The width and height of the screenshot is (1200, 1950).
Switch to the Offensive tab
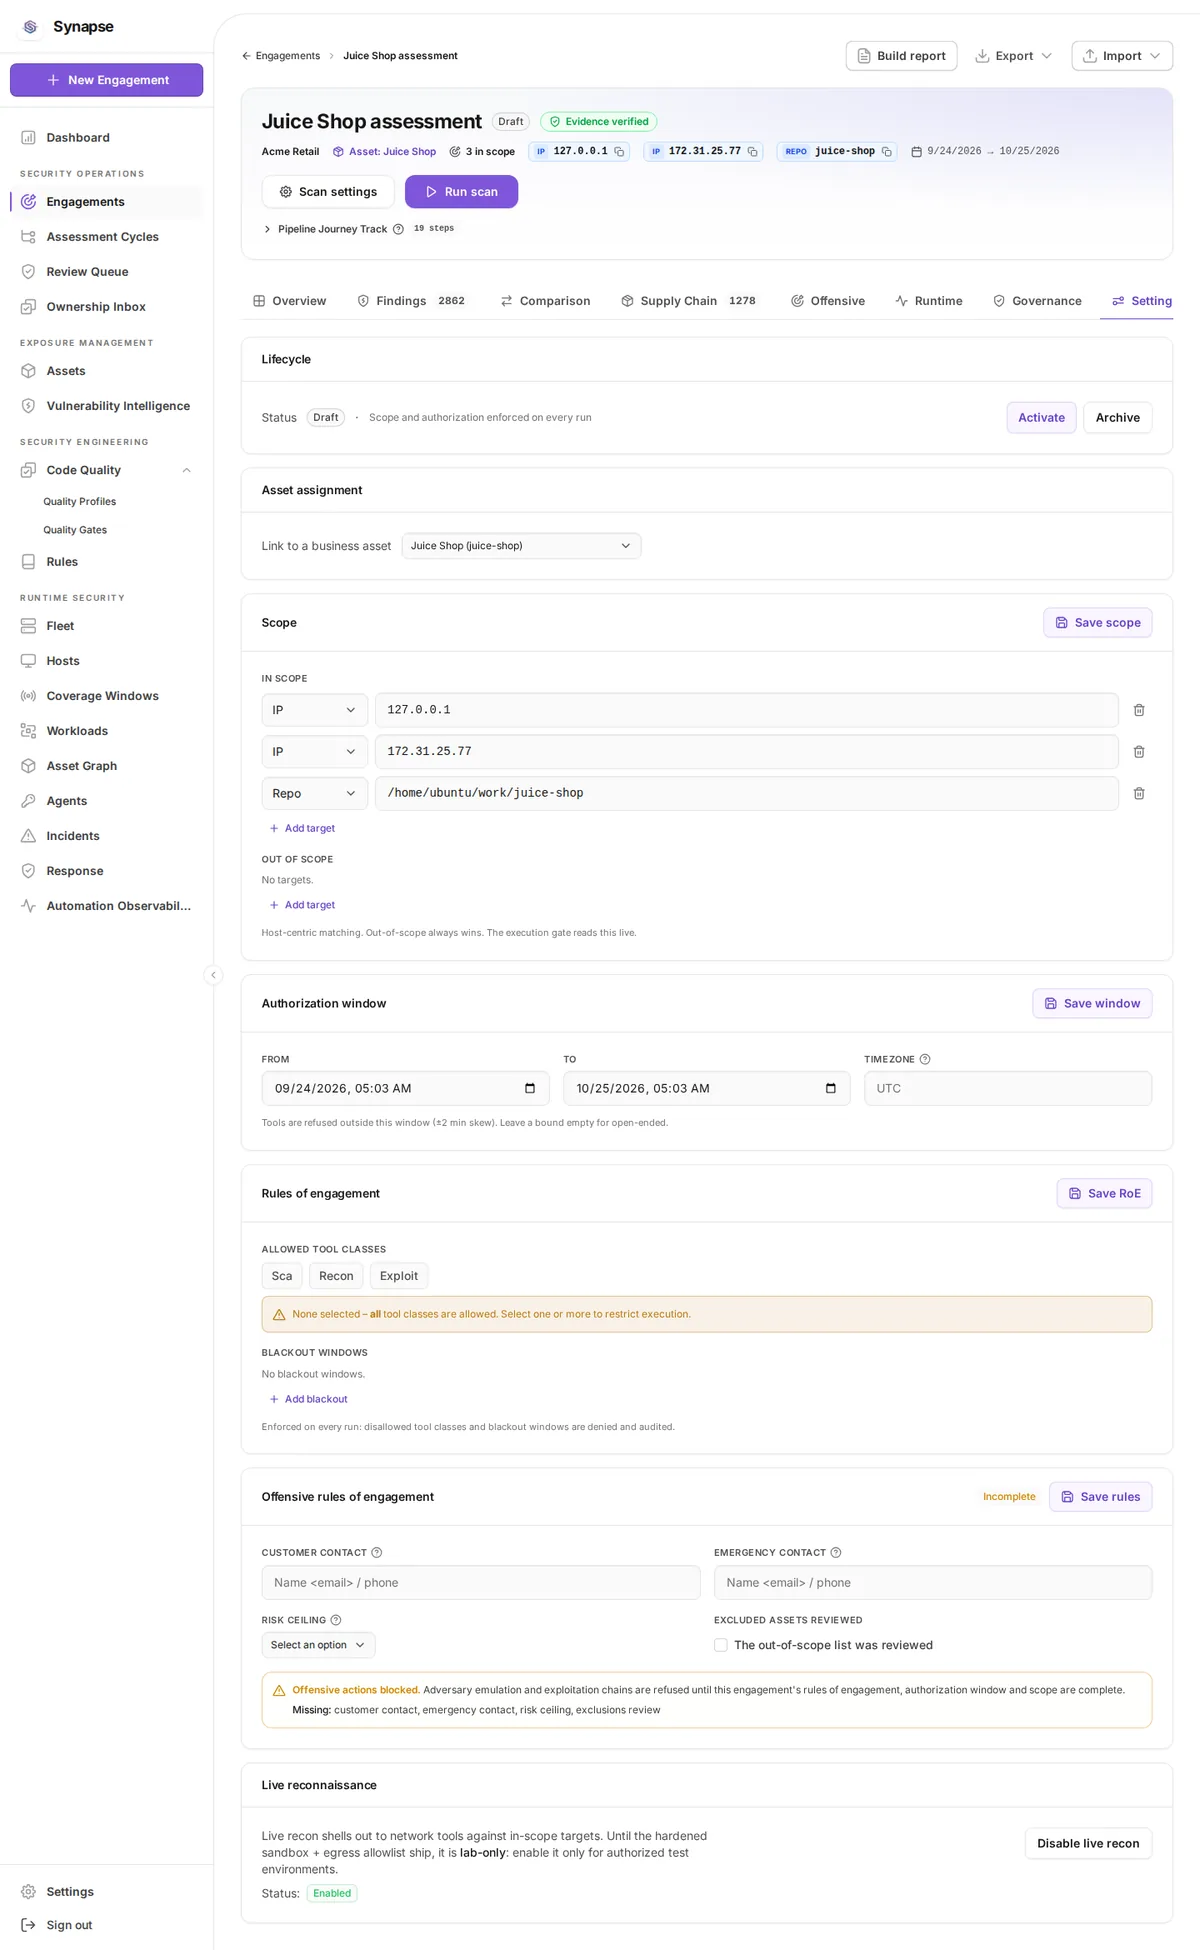tap(828, 301)
